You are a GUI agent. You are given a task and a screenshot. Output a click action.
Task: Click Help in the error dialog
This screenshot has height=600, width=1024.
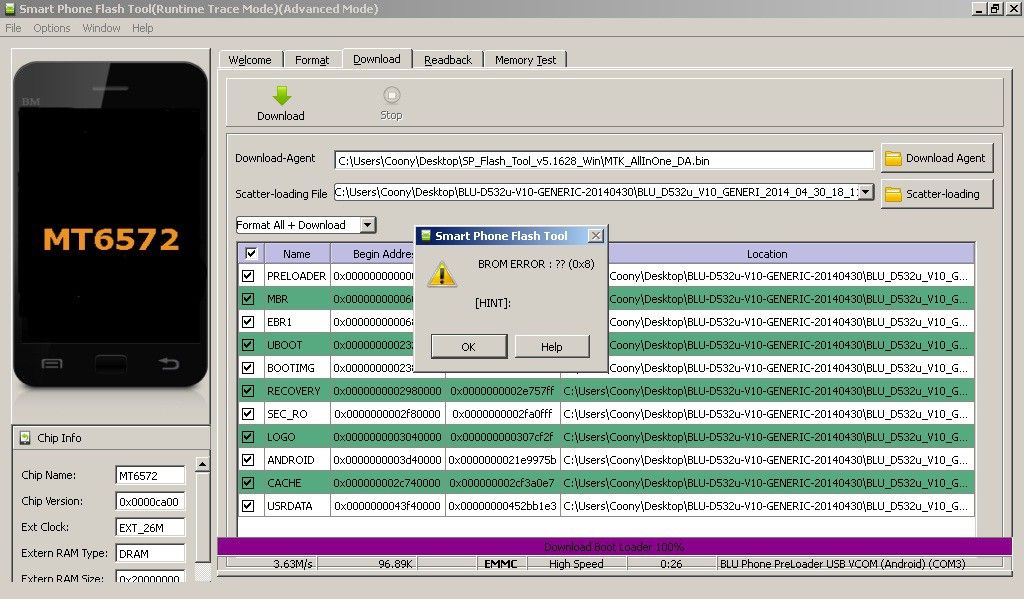click(552, 347)
